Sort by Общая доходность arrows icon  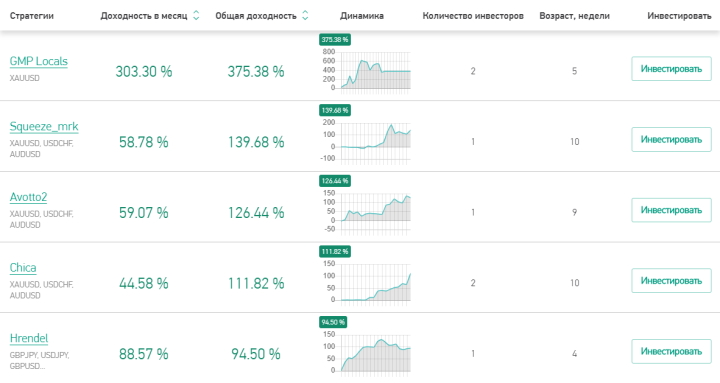pos(305,16)
